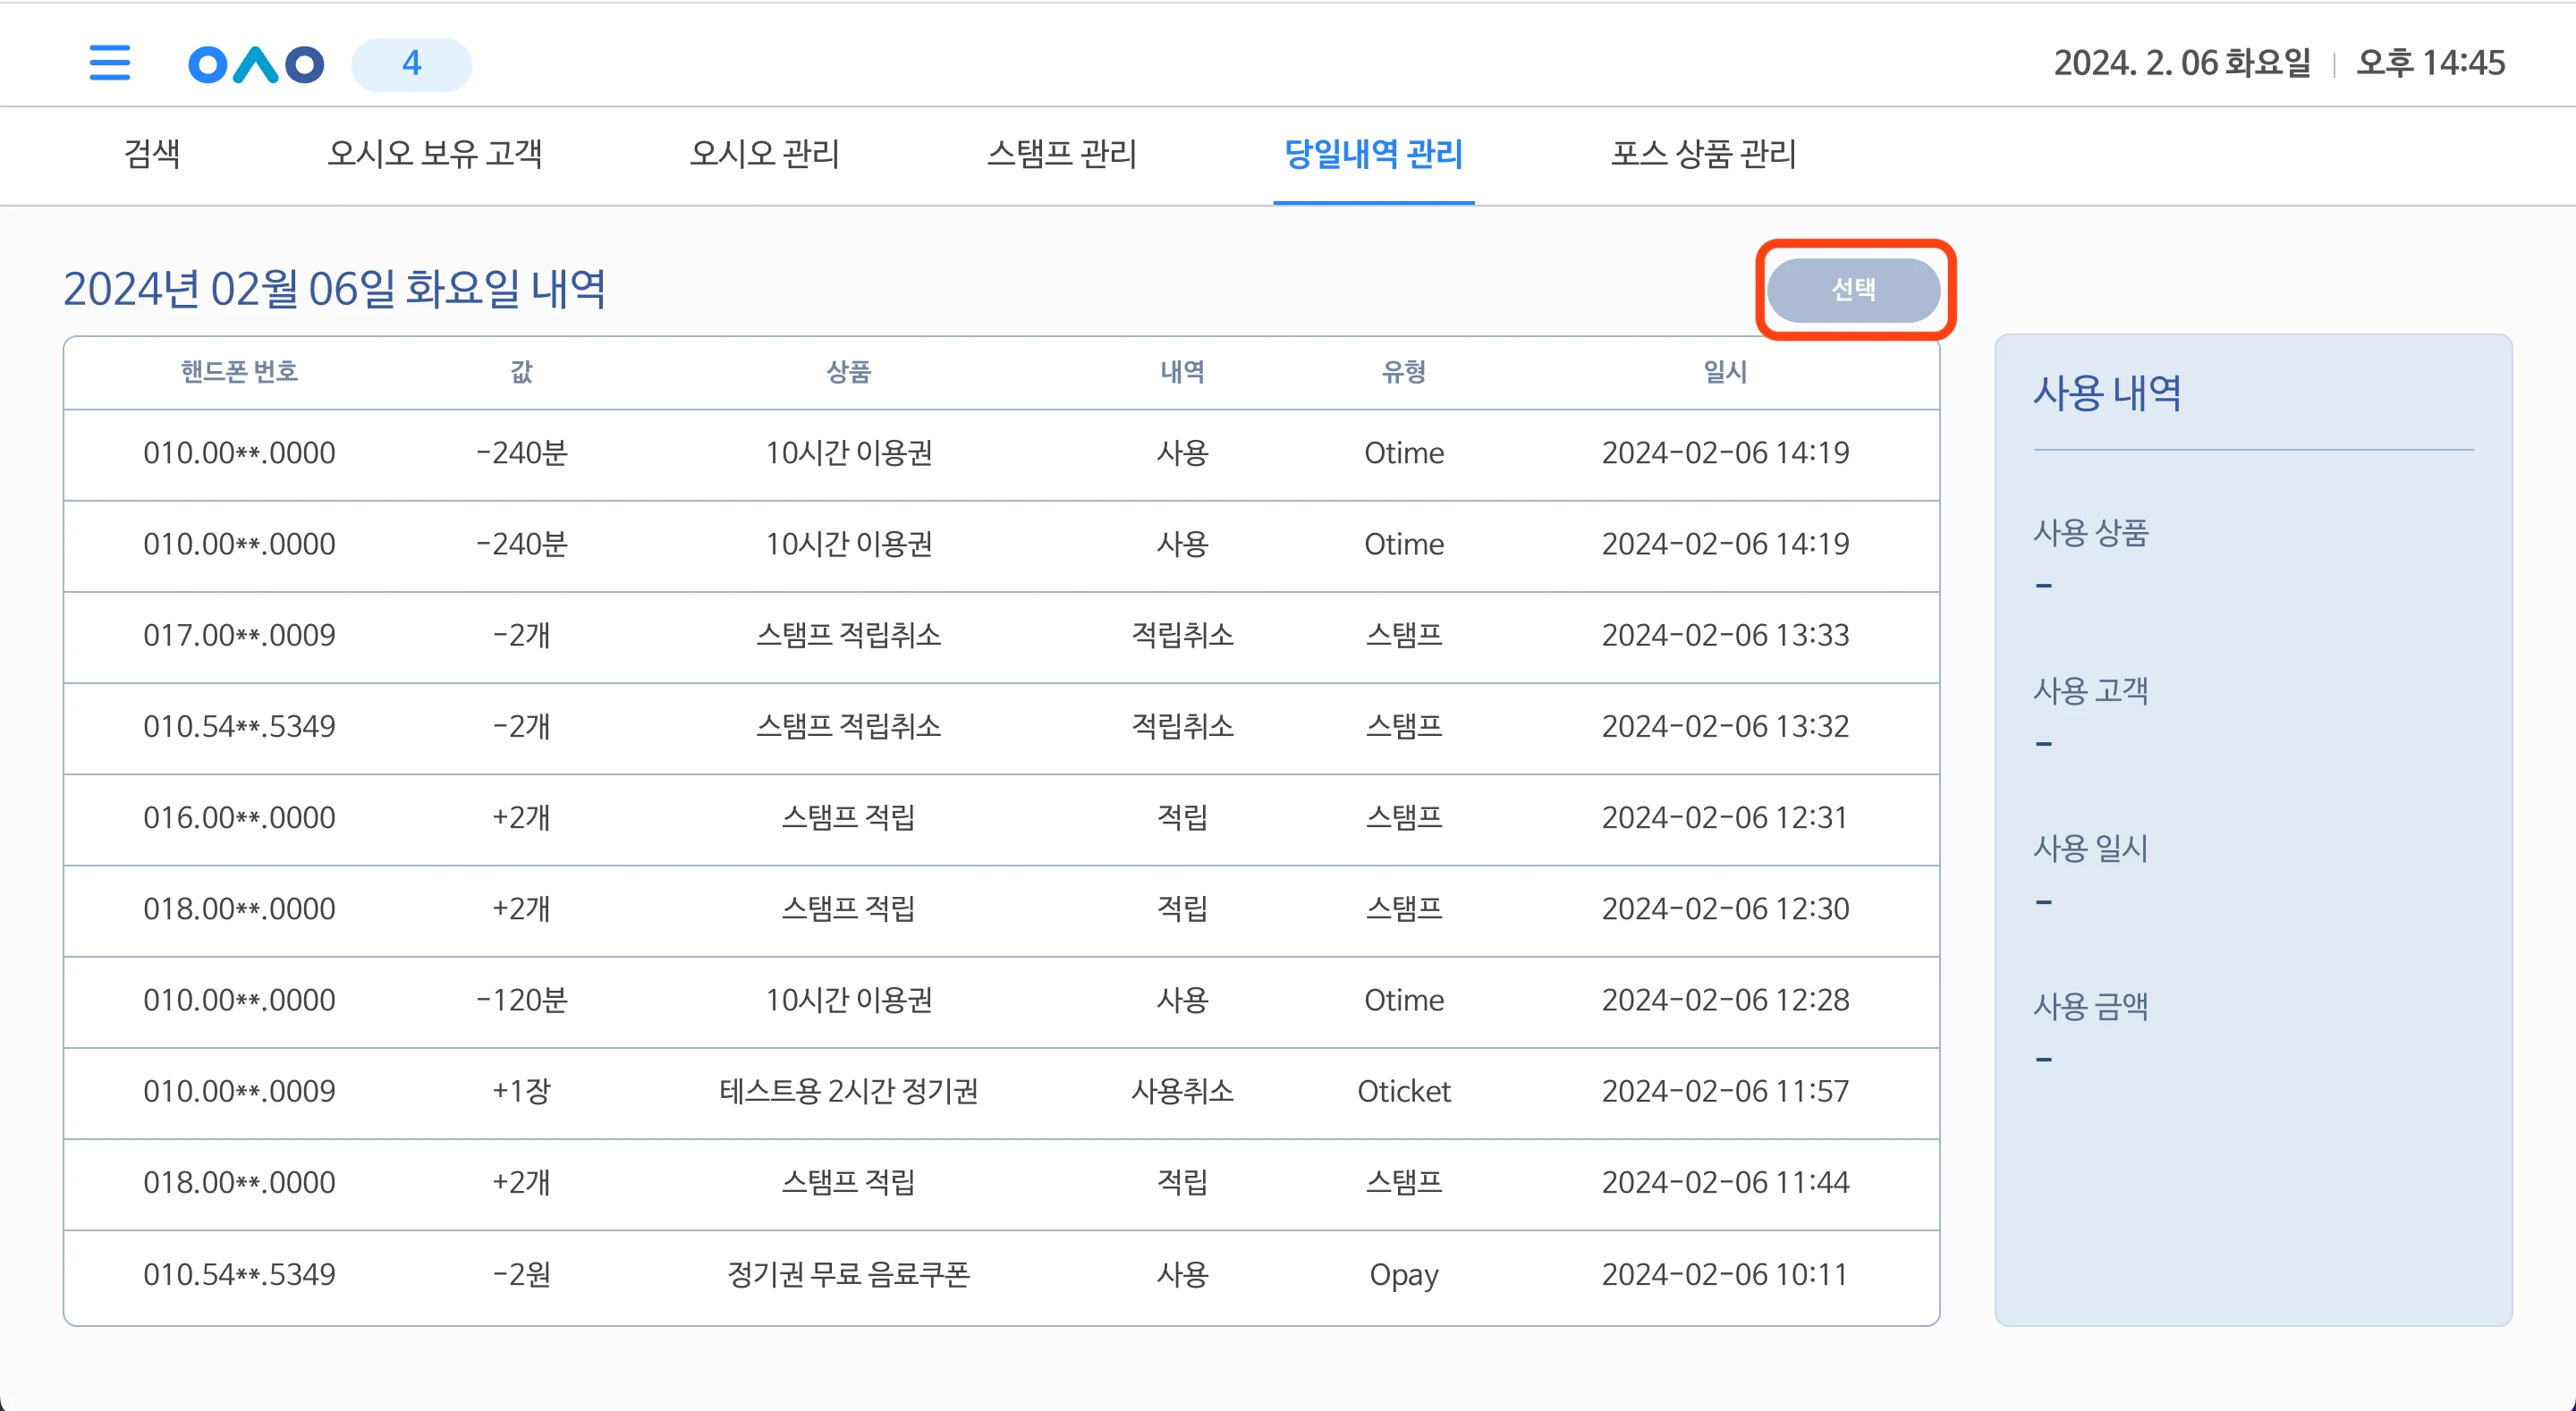Image resolution: width=2576 pixels, height=1411 pixels.
Task: Click the 상품 column header
Action: tap(848, 372)
